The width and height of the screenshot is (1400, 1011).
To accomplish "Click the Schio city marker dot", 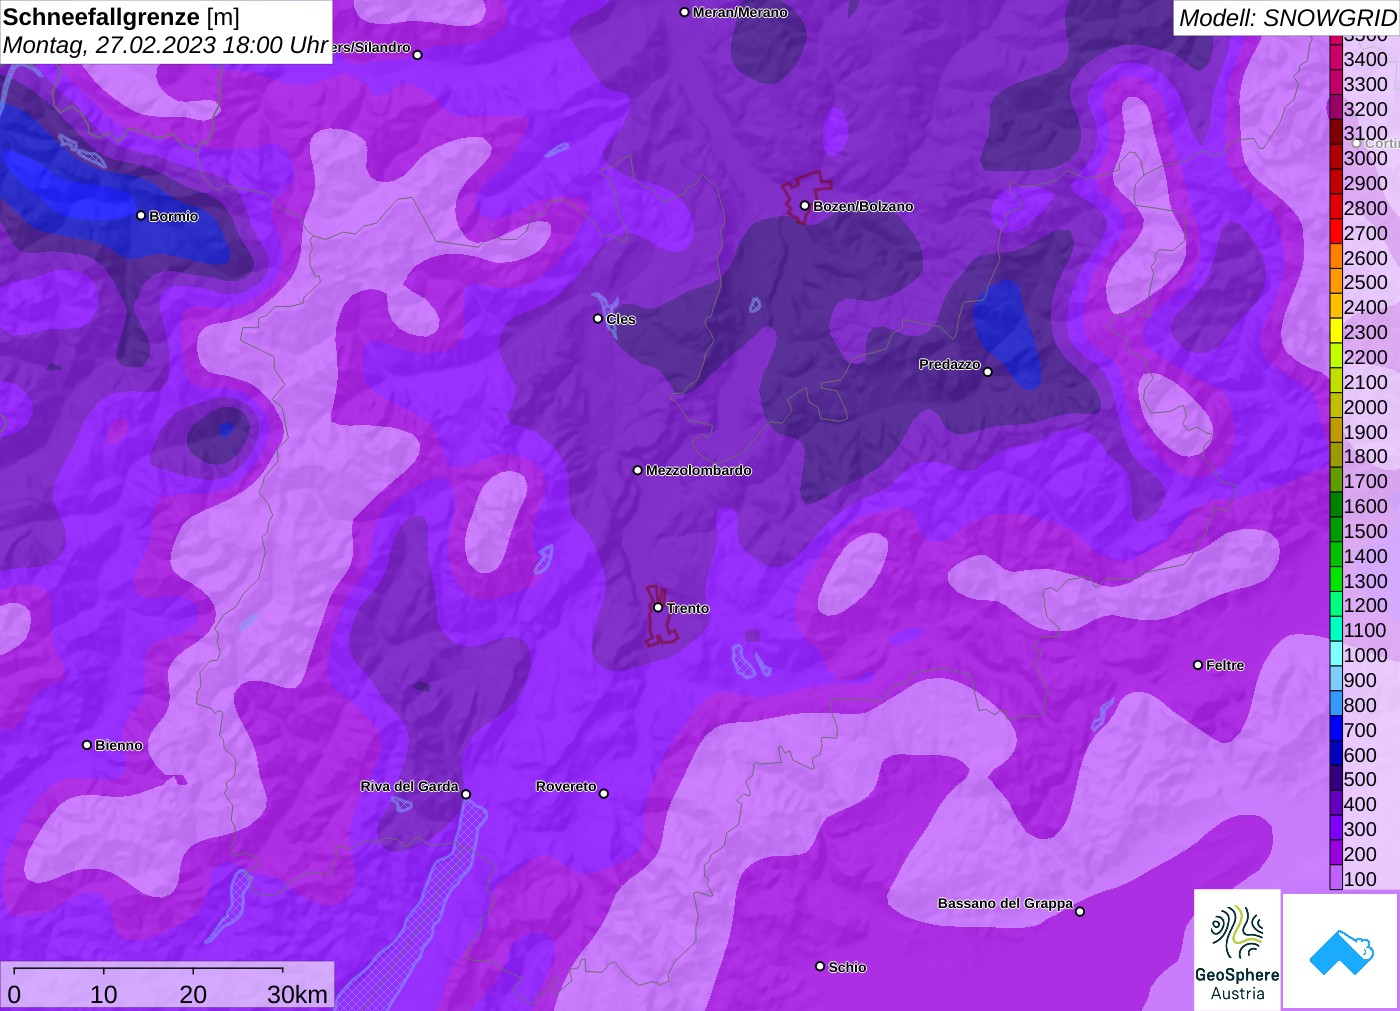I will [820, 967].
